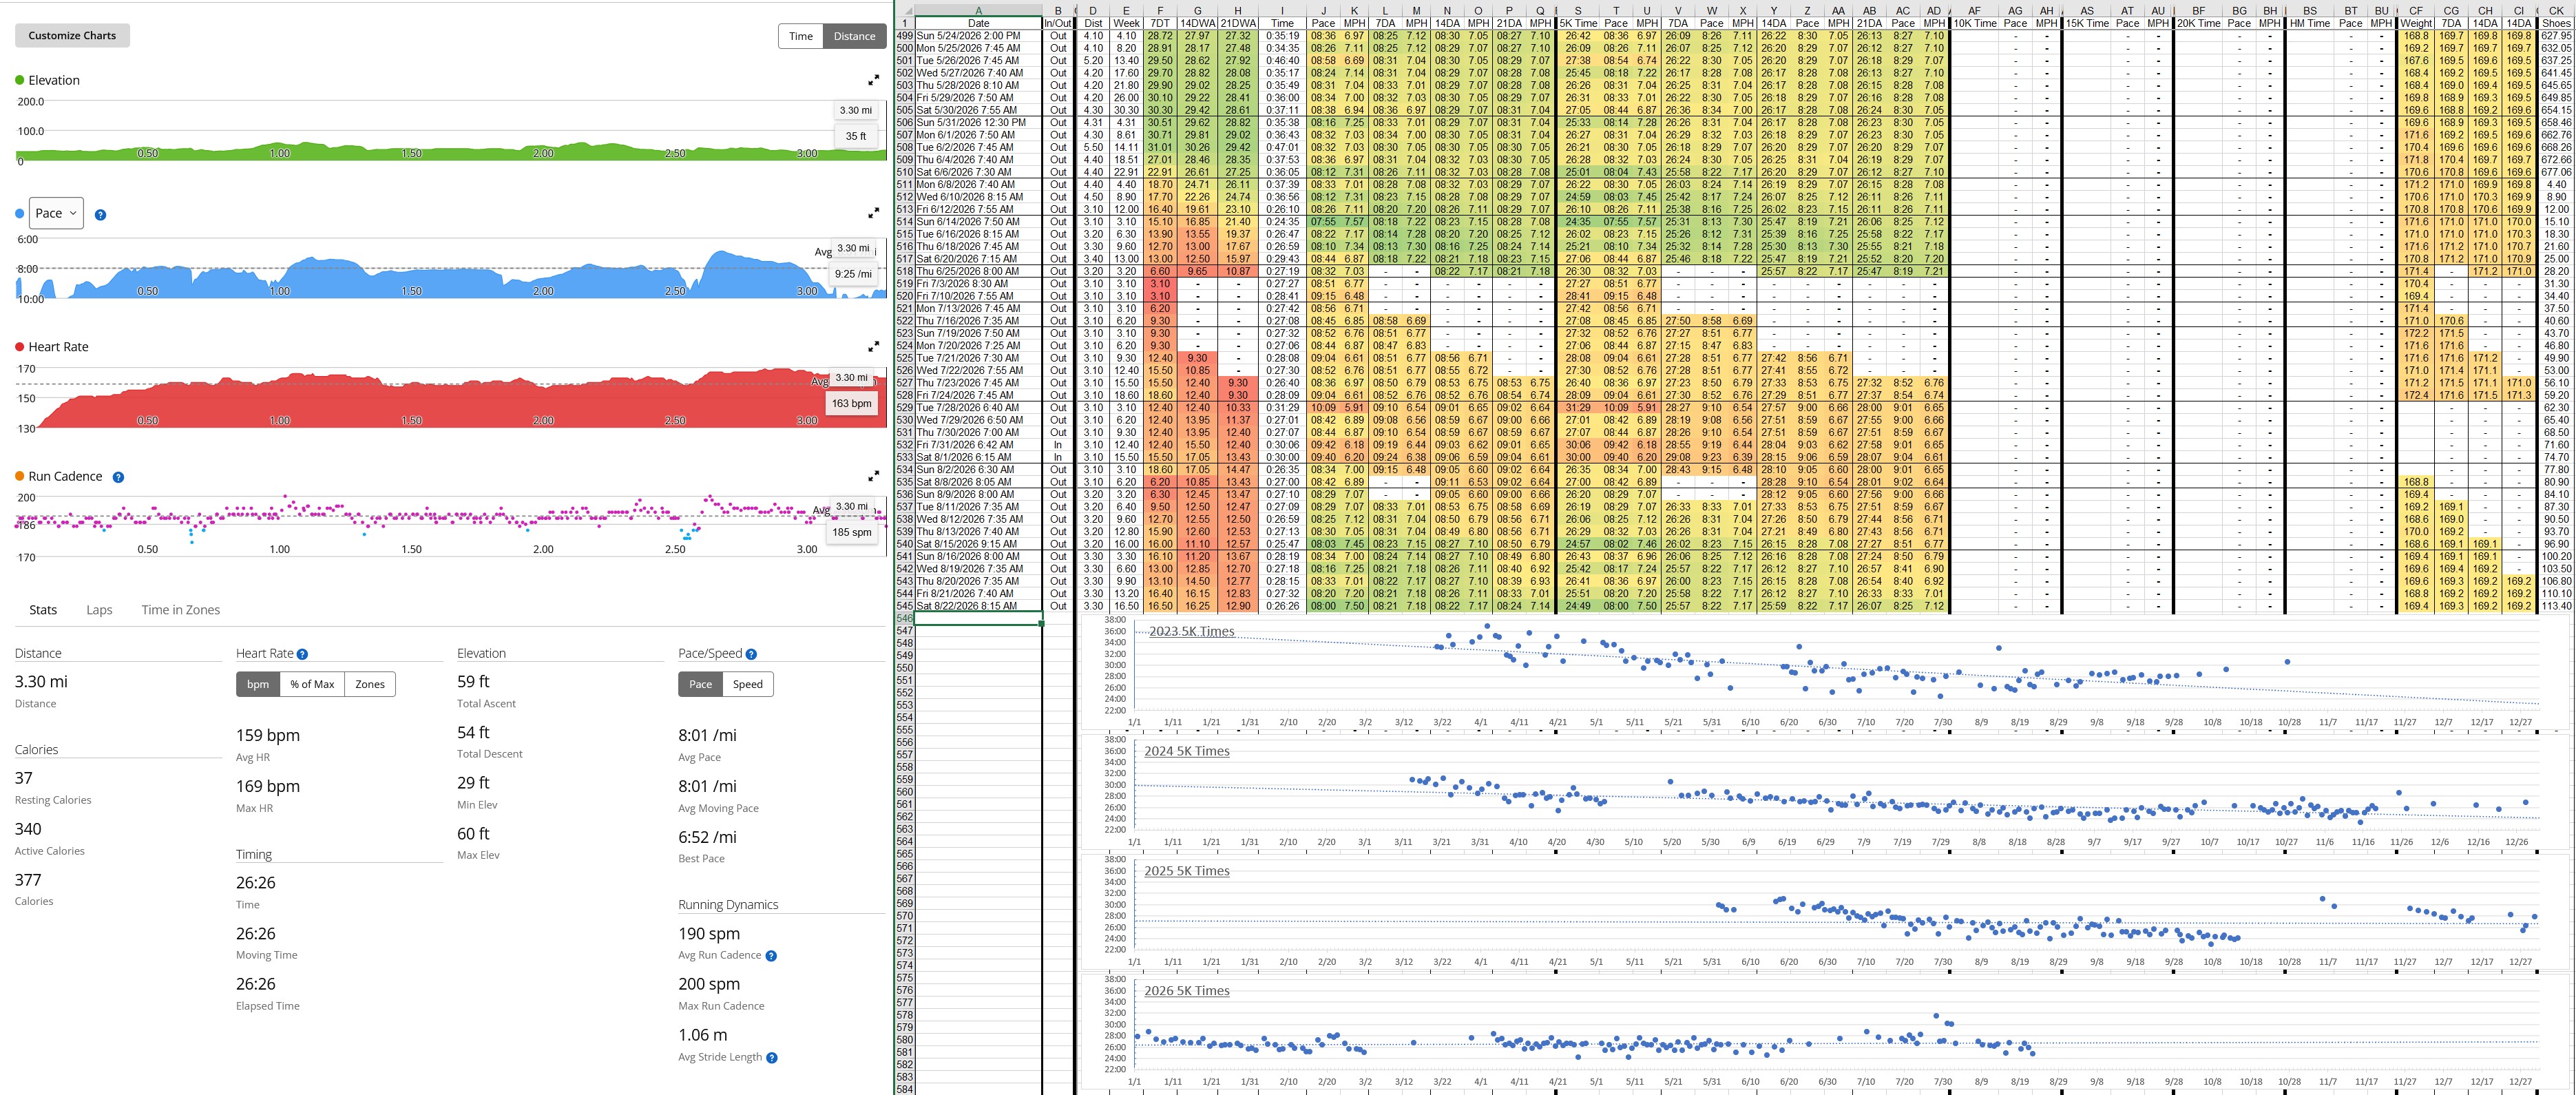Show heart rate as % of Max

pos(312,684)
